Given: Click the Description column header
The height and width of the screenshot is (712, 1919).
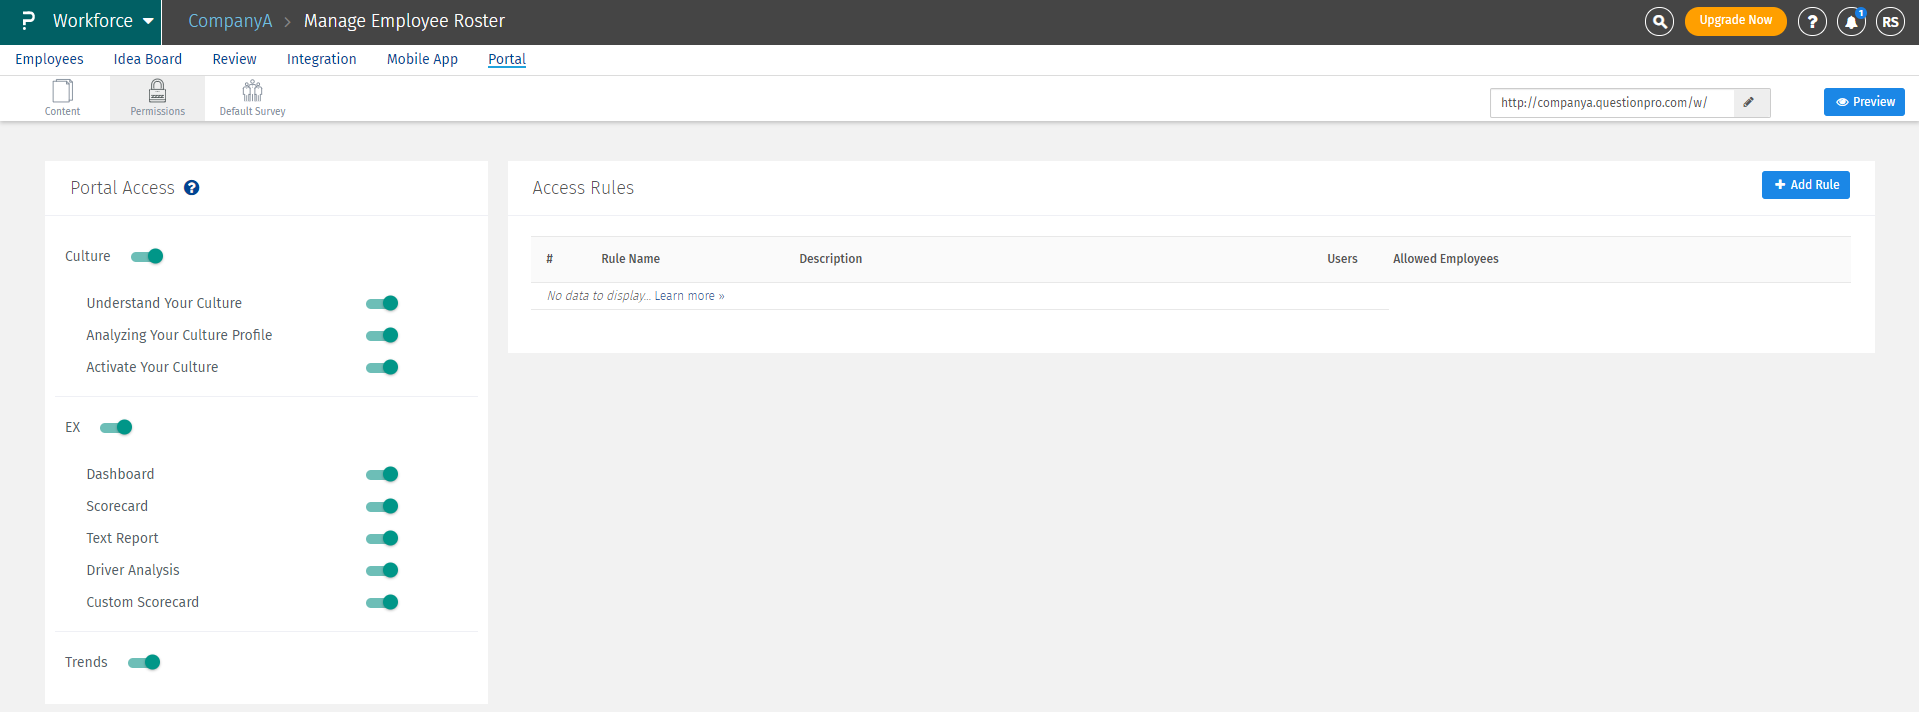Looking at the screenshot, I should click(830, 259).
